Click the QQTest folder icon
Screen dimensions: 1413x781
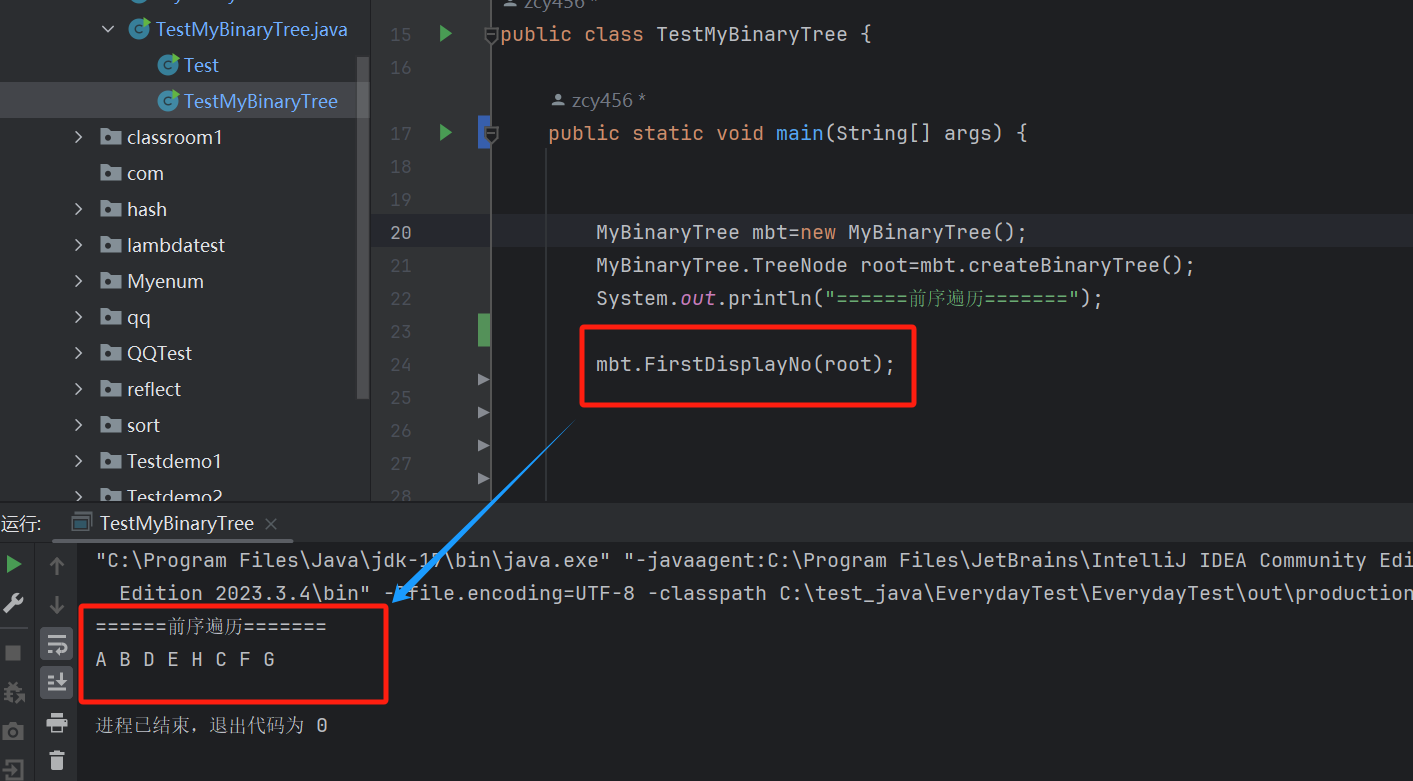tap(111, 353)
